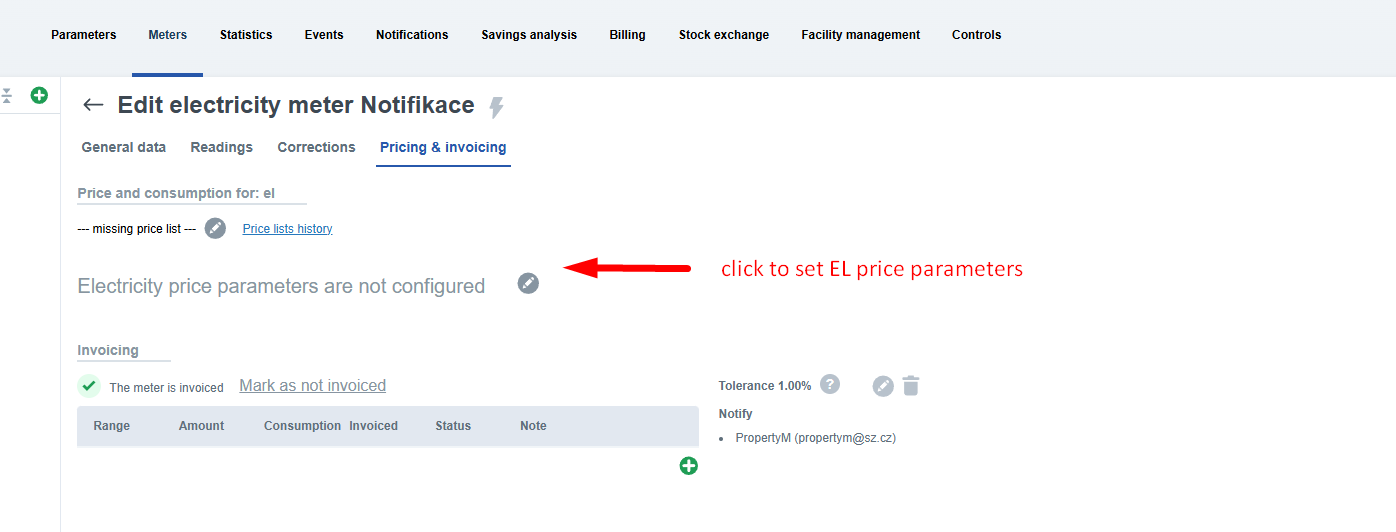The image size is (1396, 532).
Task: Navigate to Billing in top menu
Action: [x=627, y=35]
